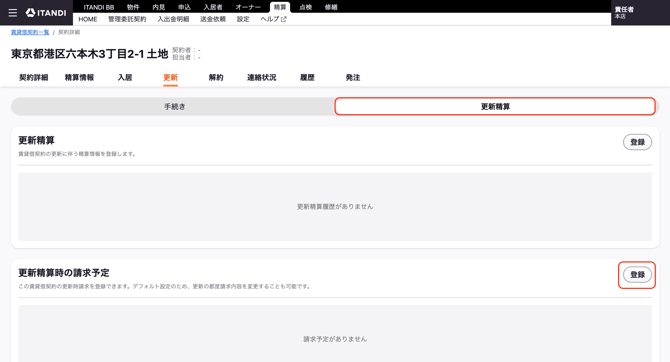Select the 手続き segment
The image size is (670, 362).
(x=173, y=106)
